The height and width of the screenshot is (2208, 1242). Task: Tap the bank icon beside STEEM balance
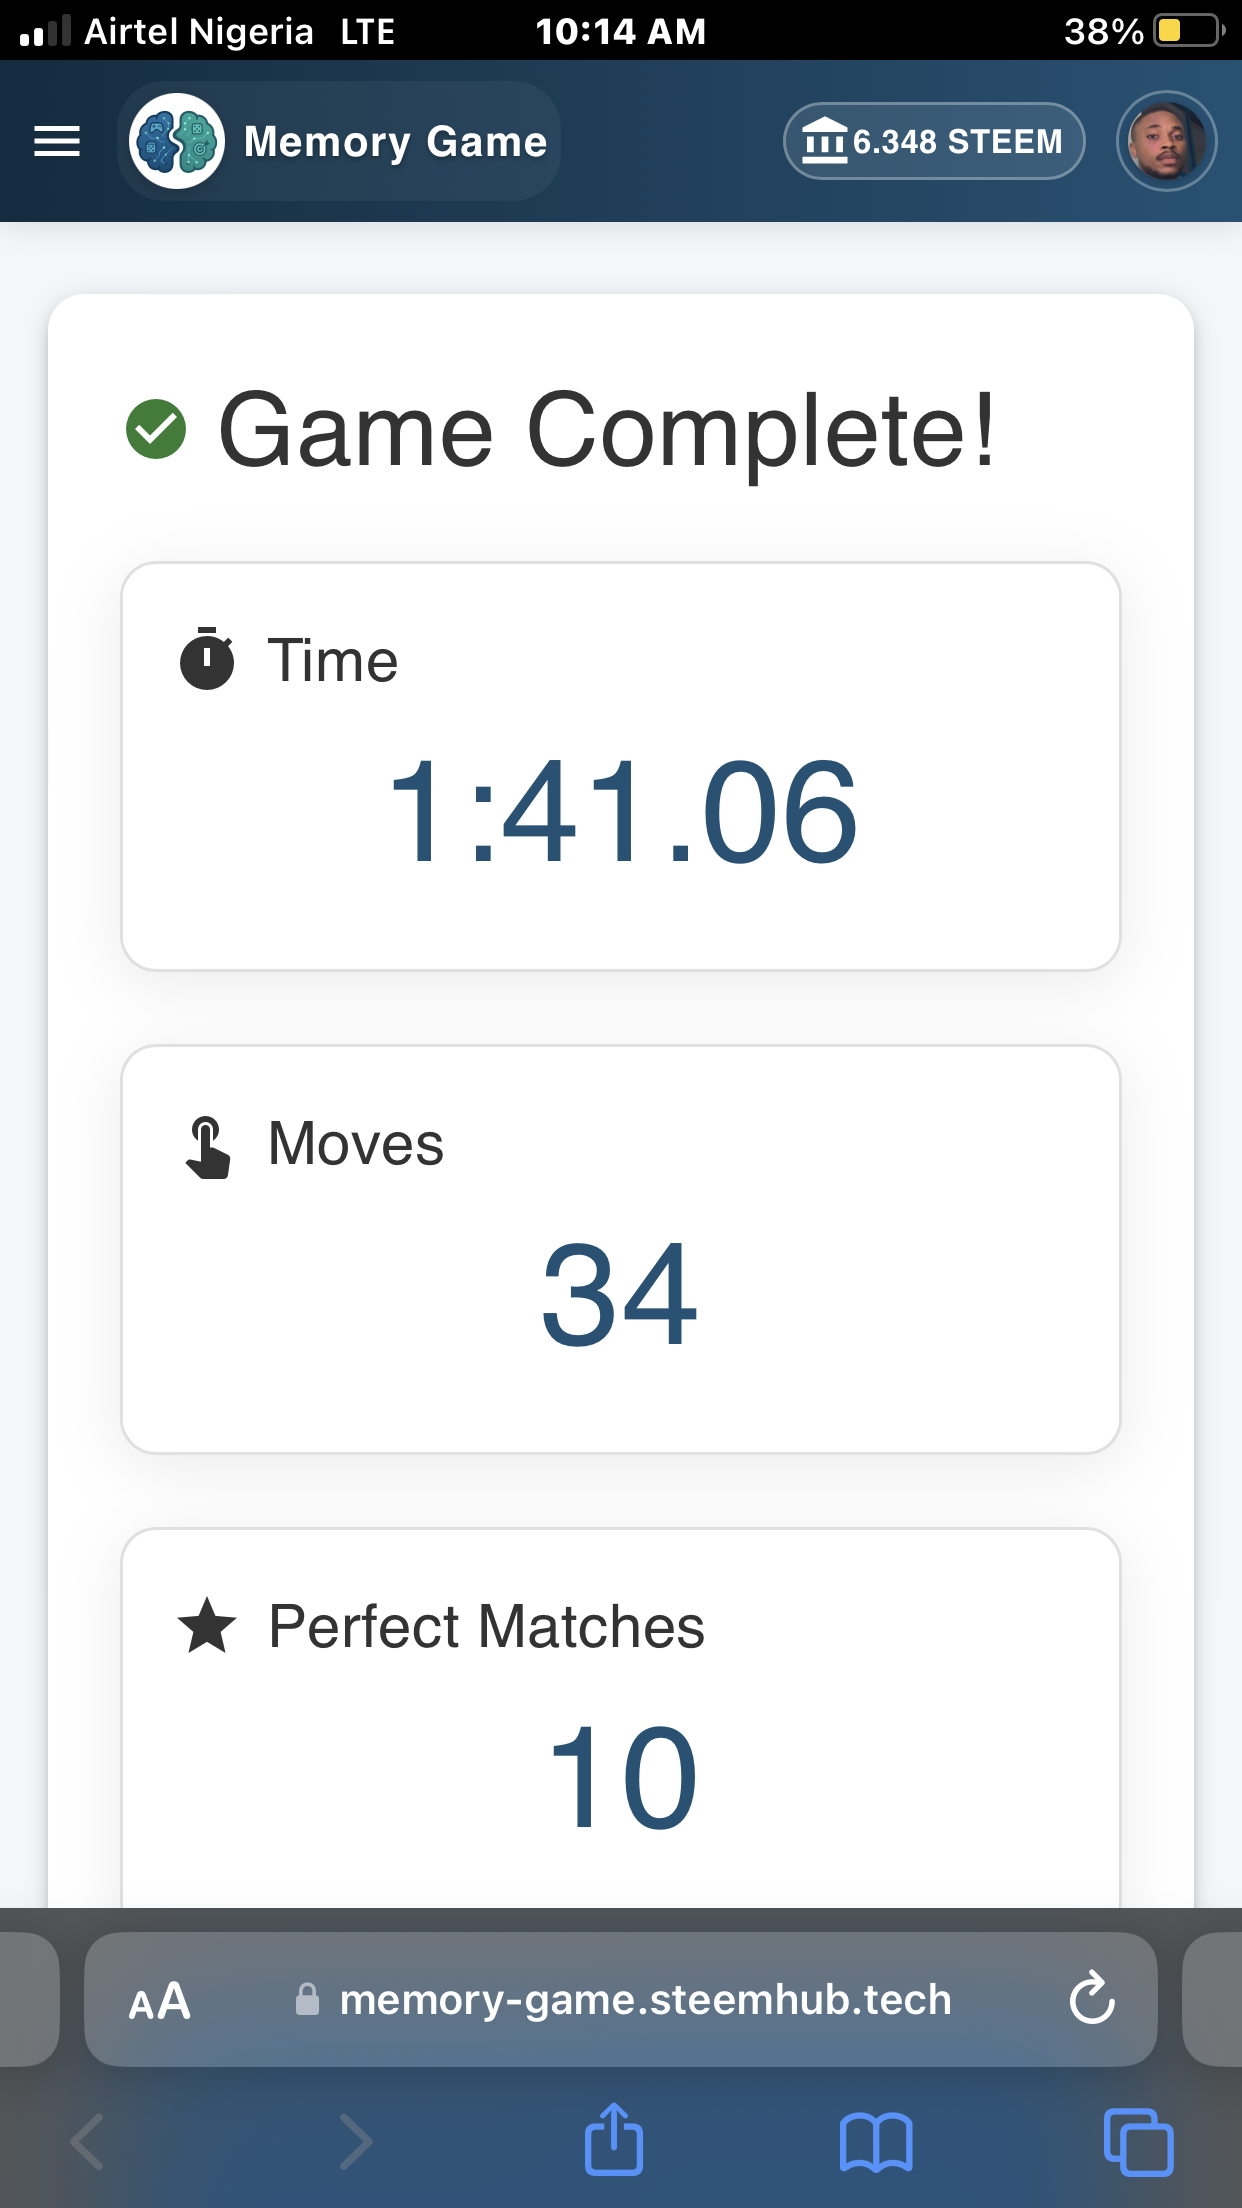pyautogui.click(x=825, y=140)
